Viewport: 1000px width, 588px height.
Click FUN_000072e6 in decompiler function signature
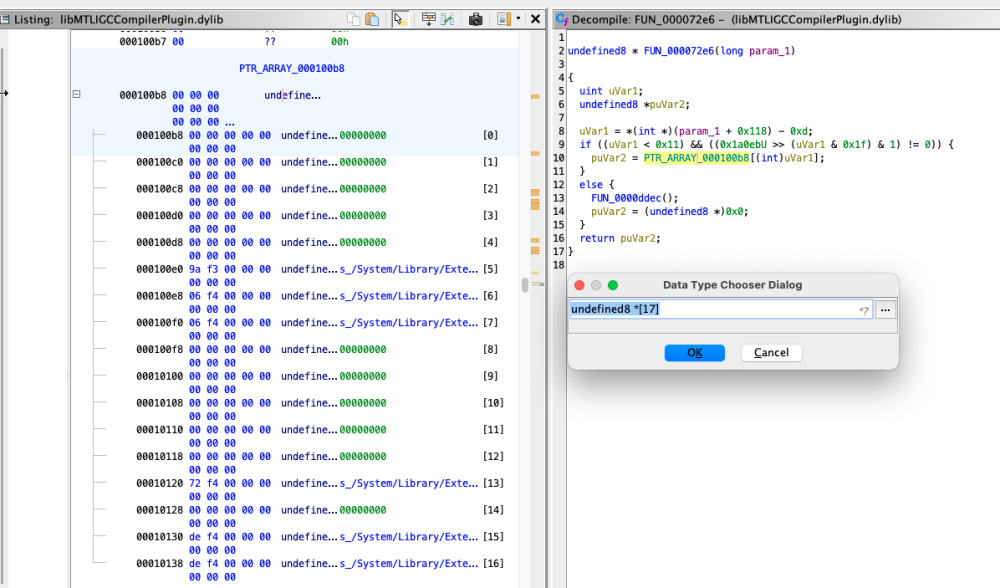(679, 51)
